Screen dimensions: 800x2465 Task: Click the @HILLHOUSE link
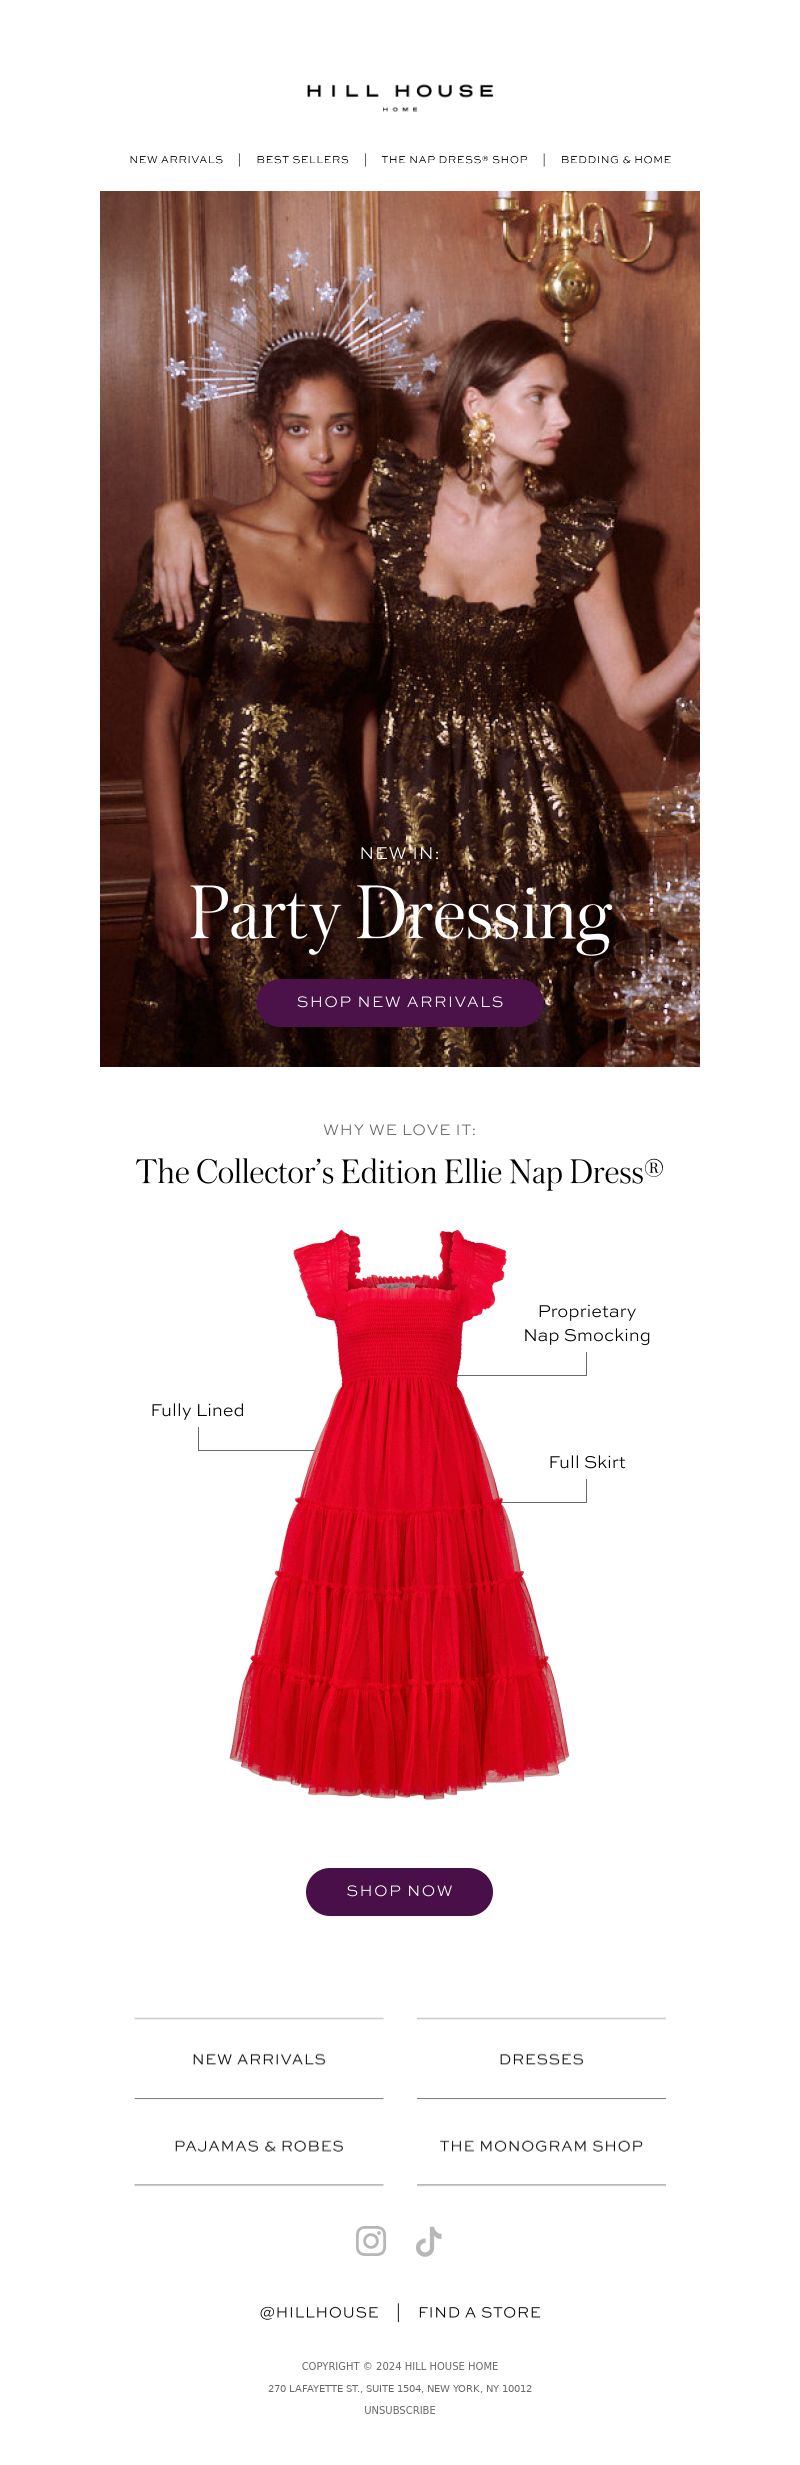(x=319, y=2312)
